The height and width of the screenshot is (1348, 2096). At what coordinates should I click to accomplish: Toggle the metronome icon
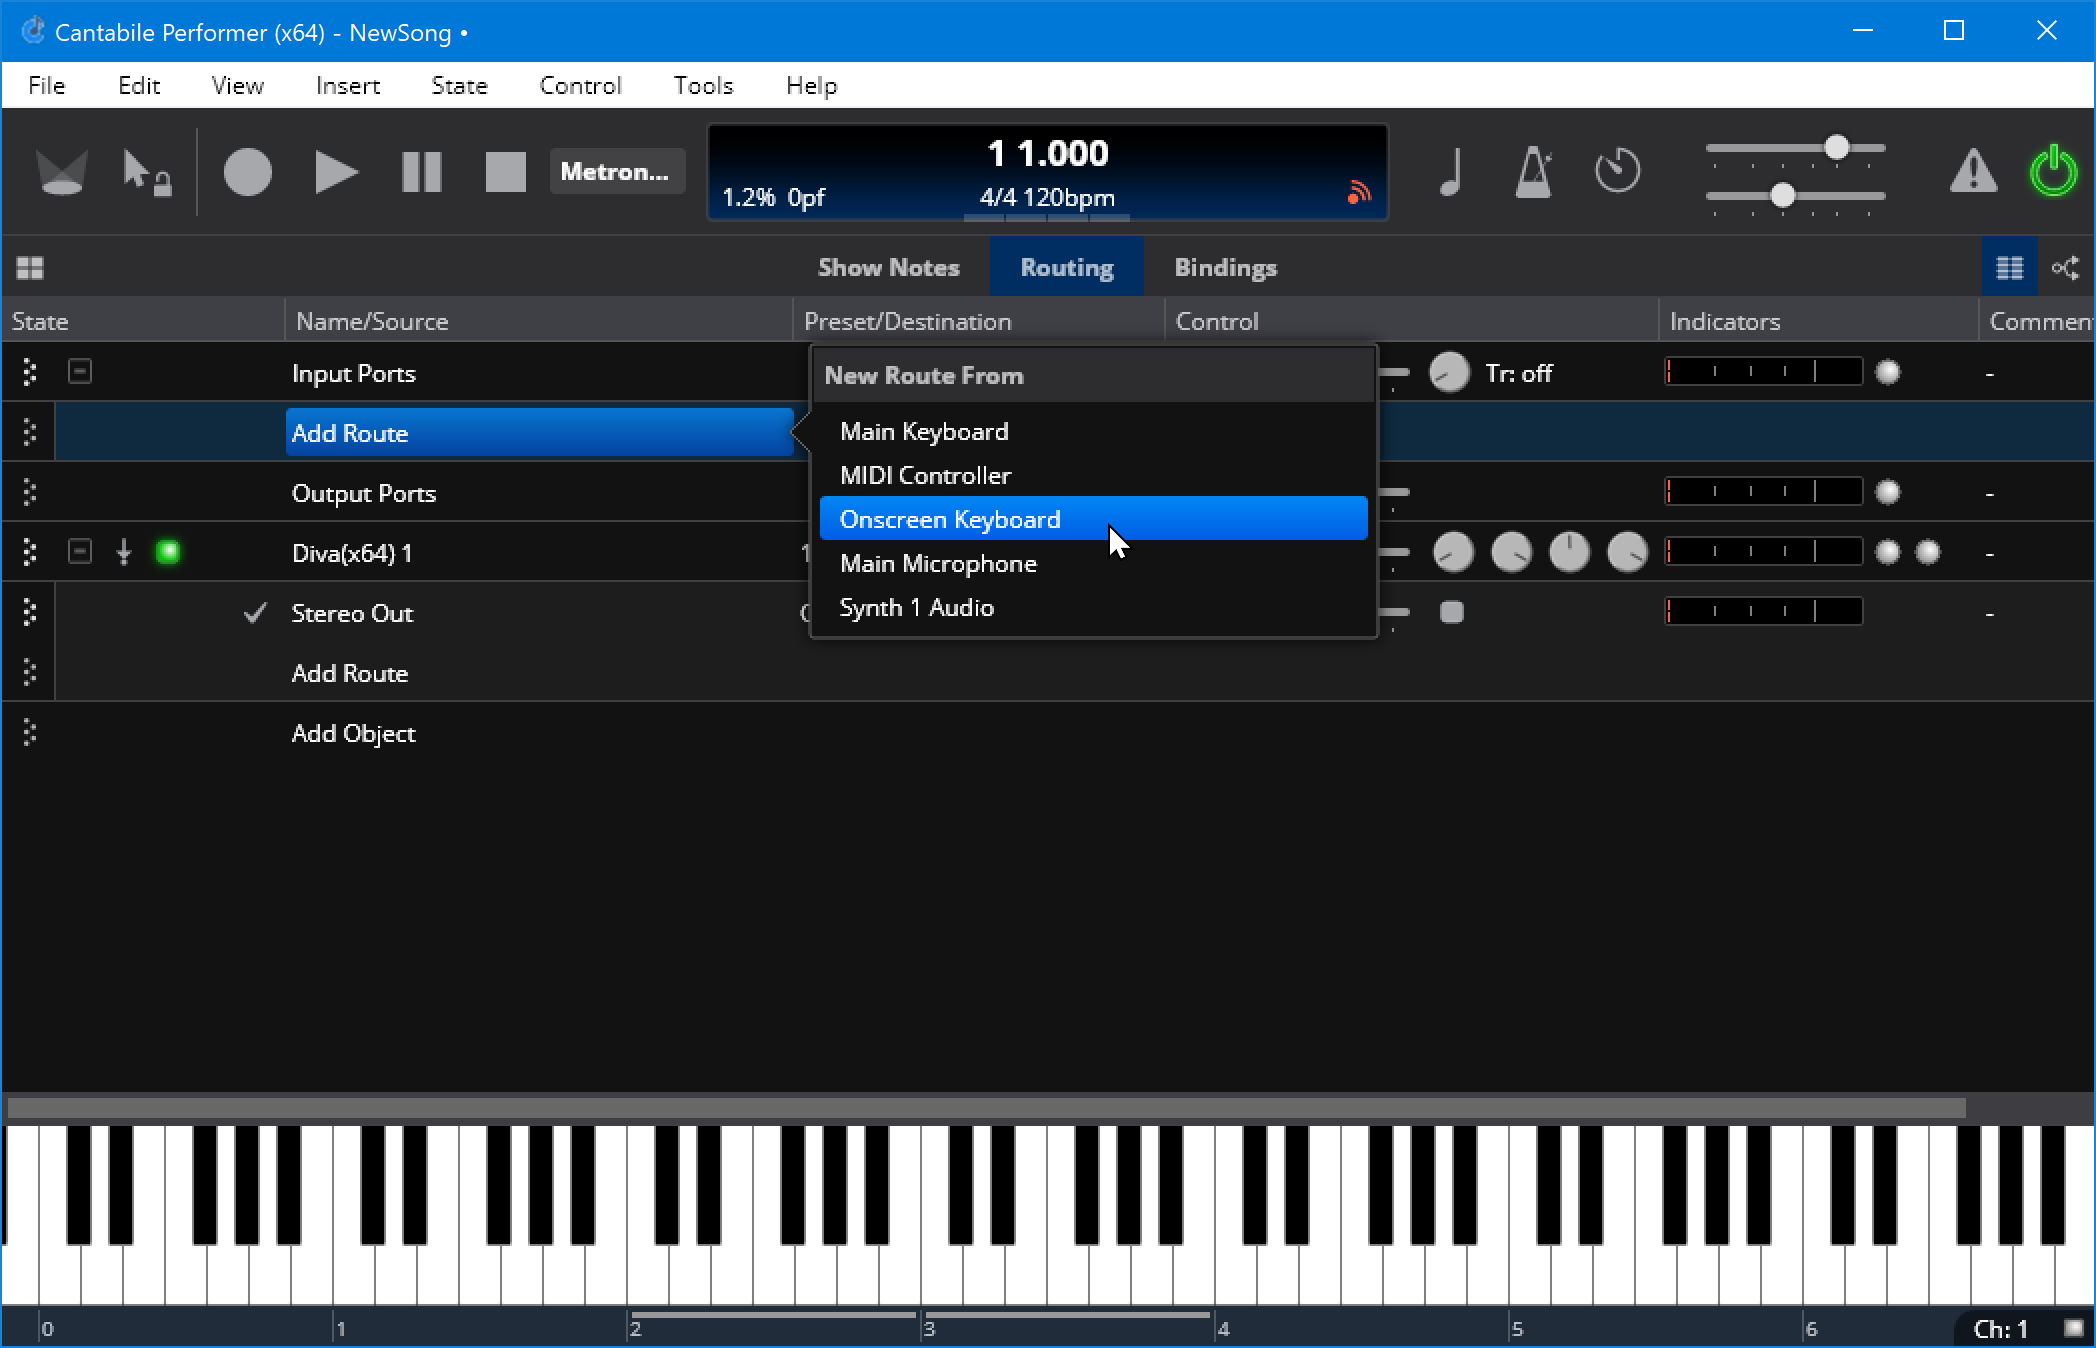[x=1534, y=171]
